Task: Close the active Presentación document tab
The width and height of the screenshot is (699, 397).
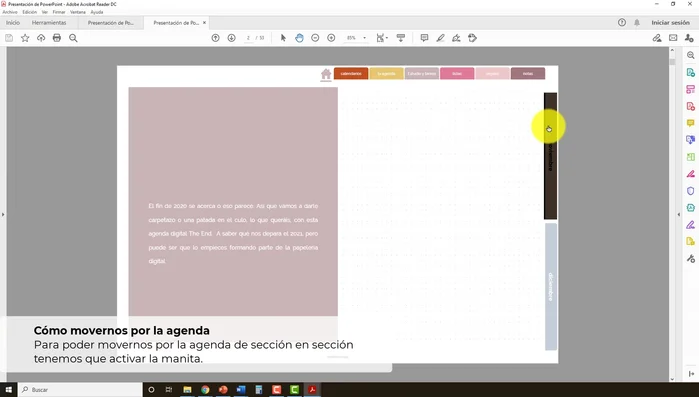Action: (204, 23)
